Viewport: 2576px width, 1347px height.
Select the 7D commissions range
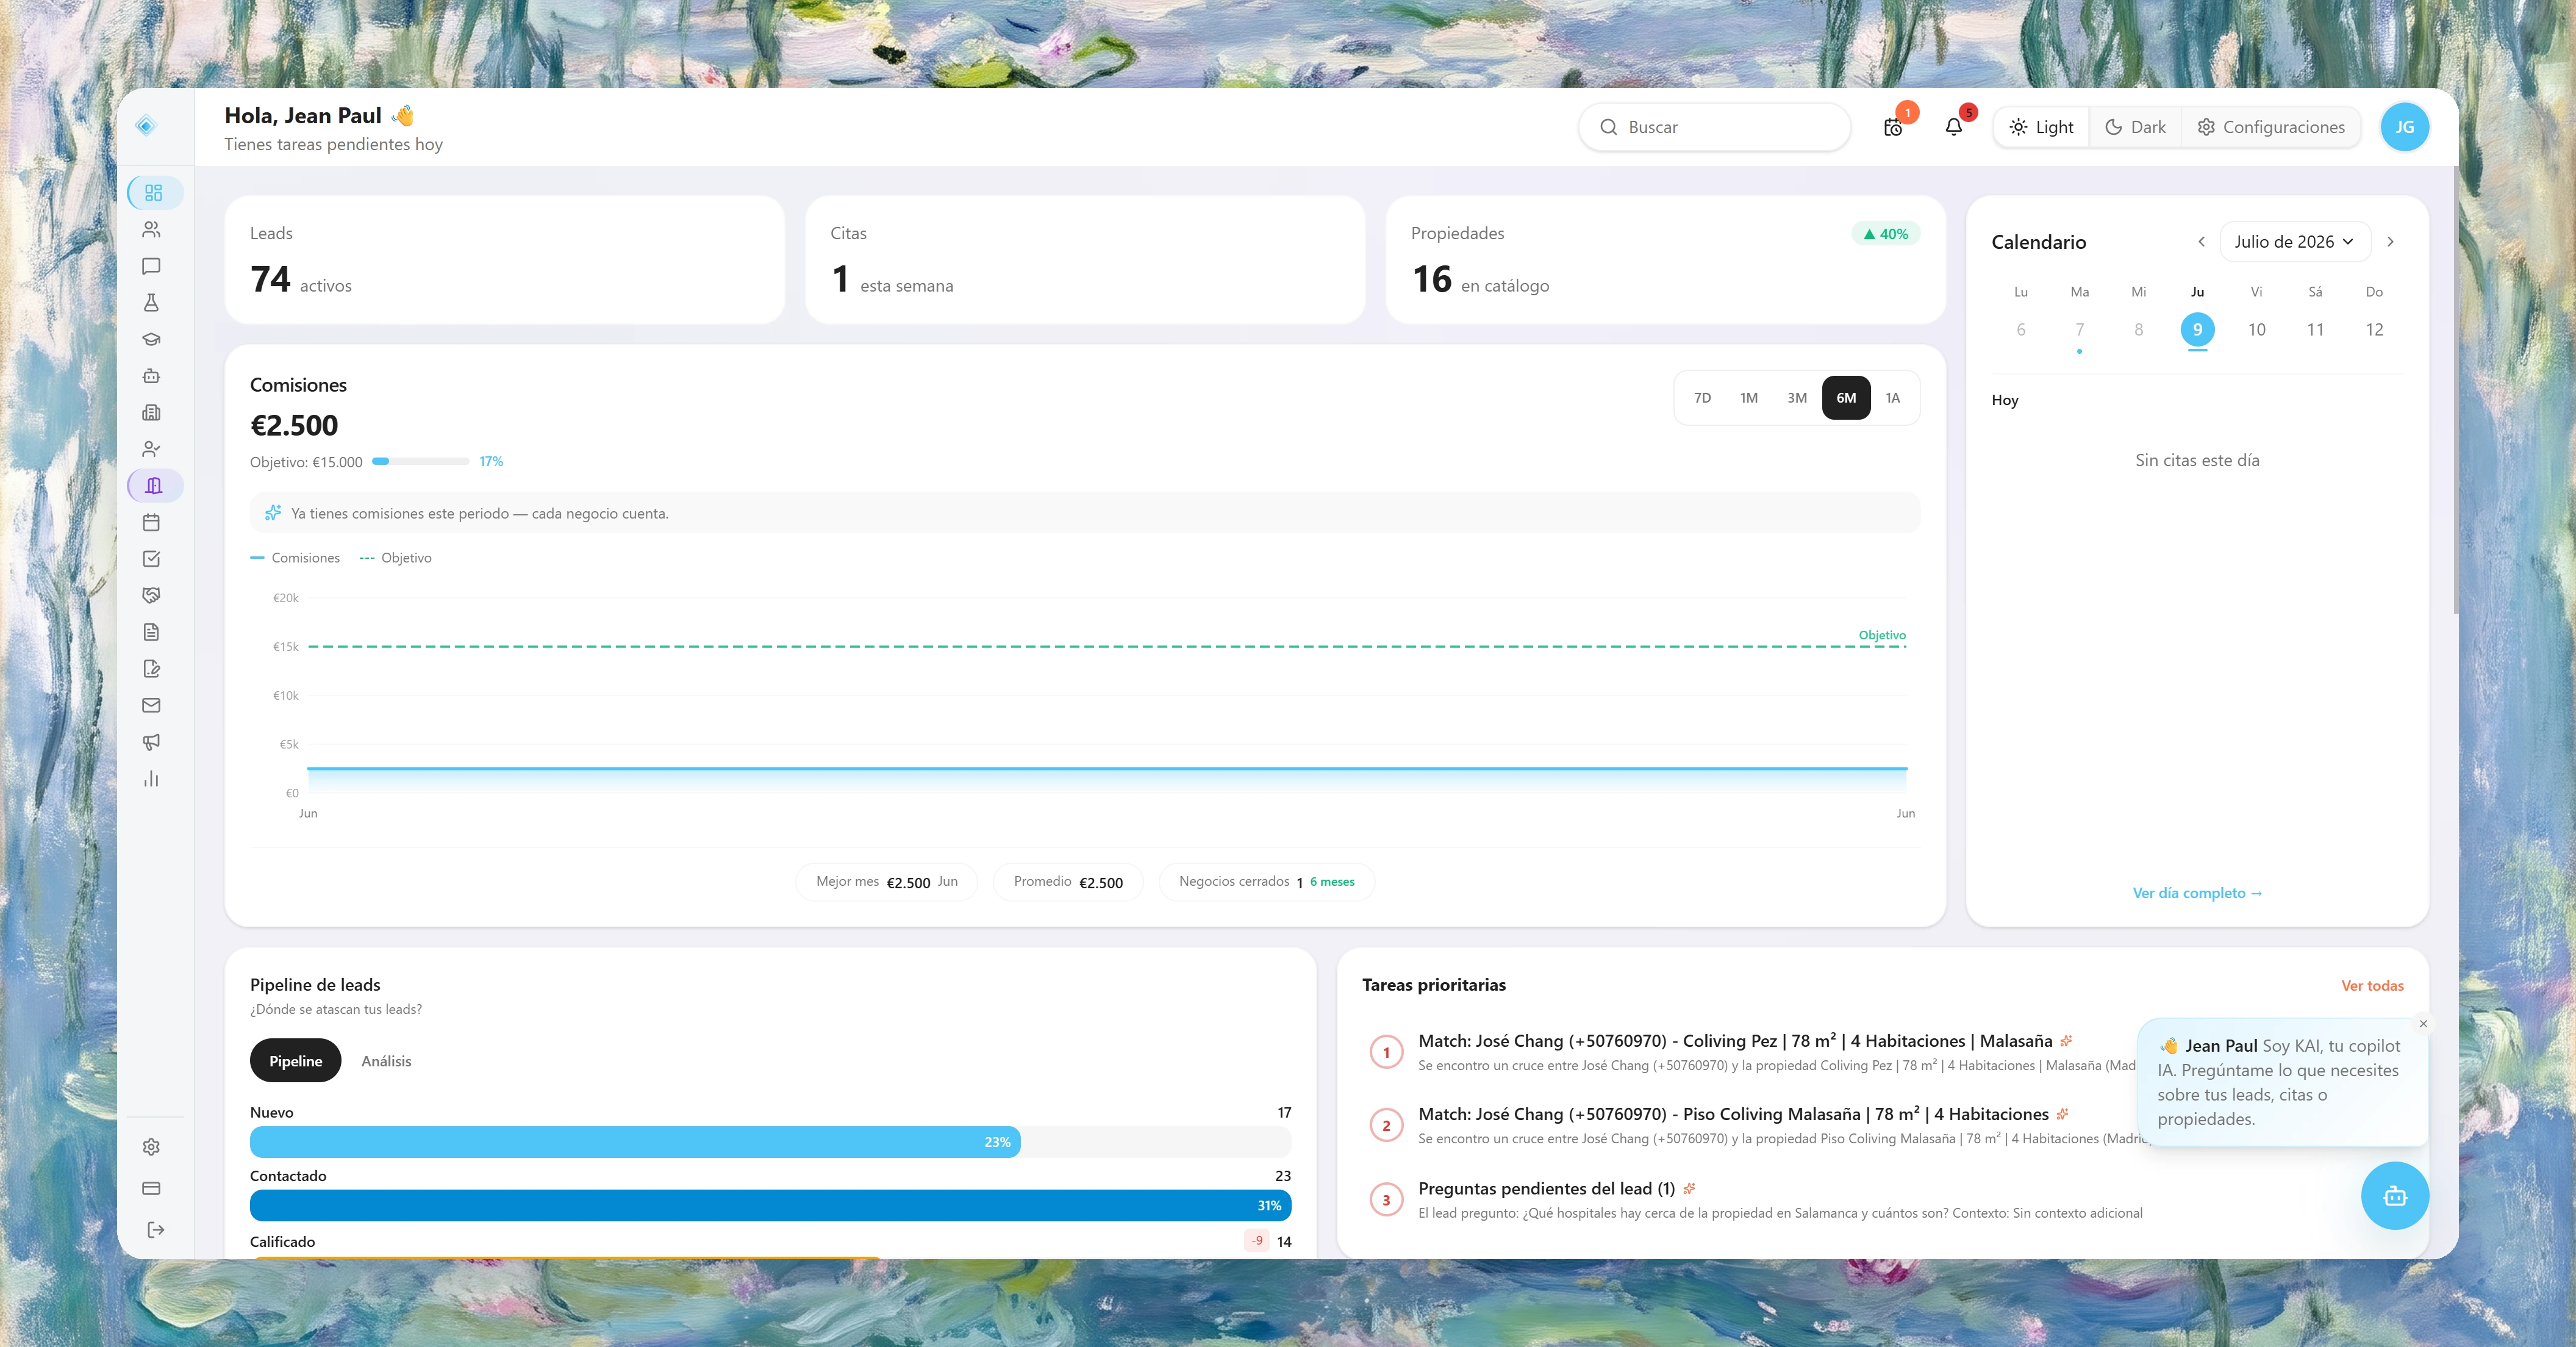pos(1702,398)
